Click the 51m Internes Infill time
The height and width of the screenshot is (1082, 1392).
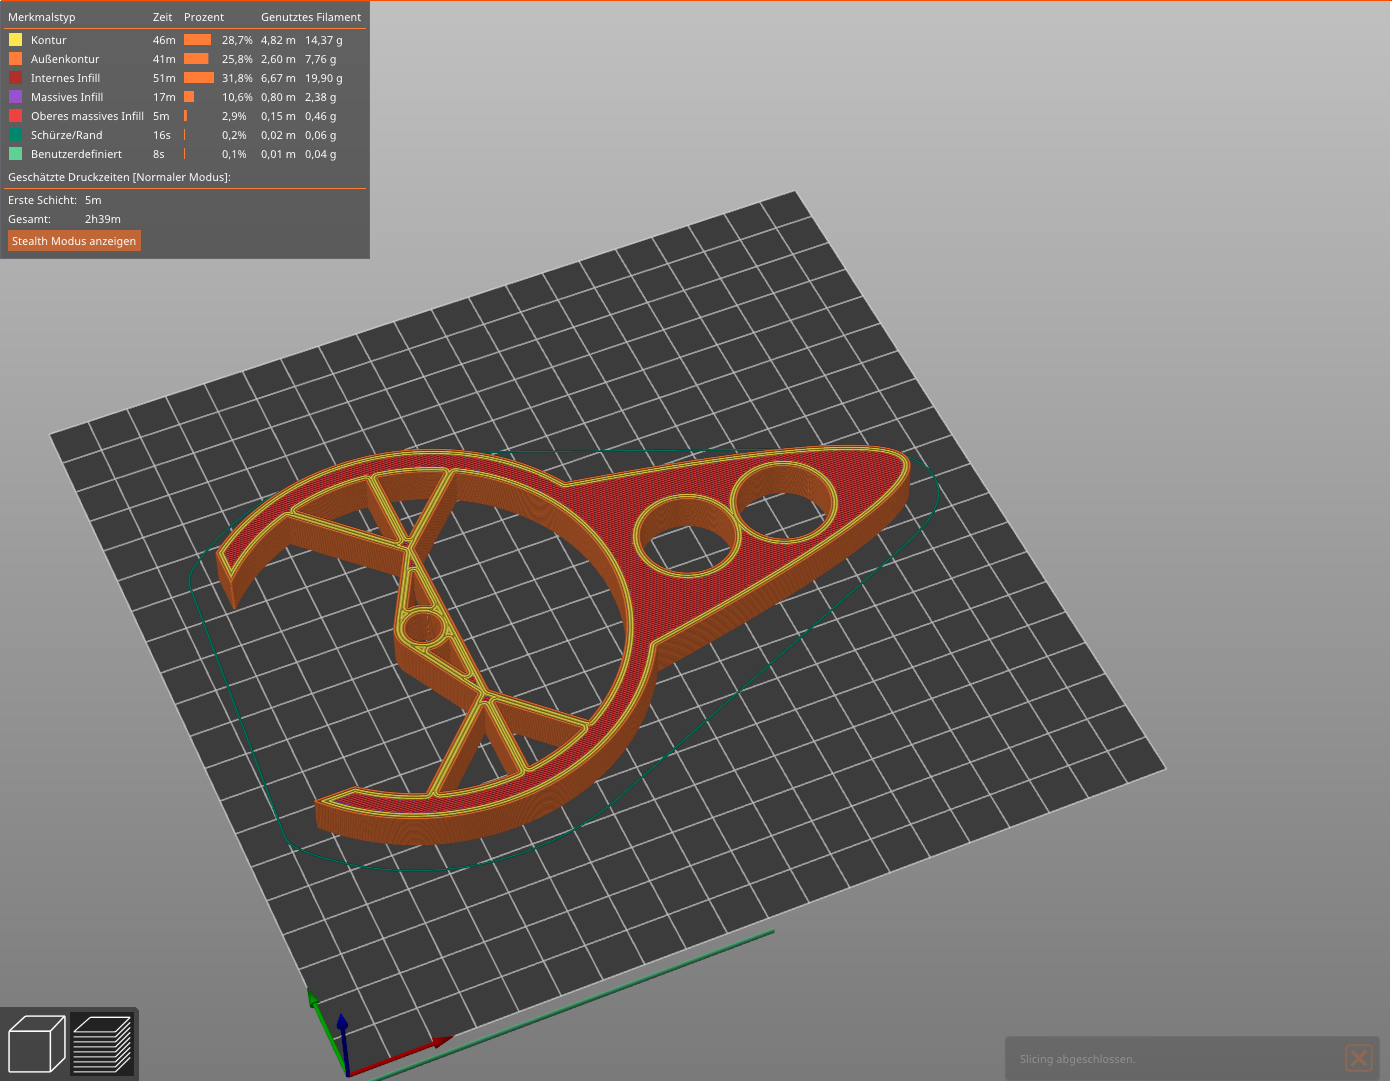164,78
